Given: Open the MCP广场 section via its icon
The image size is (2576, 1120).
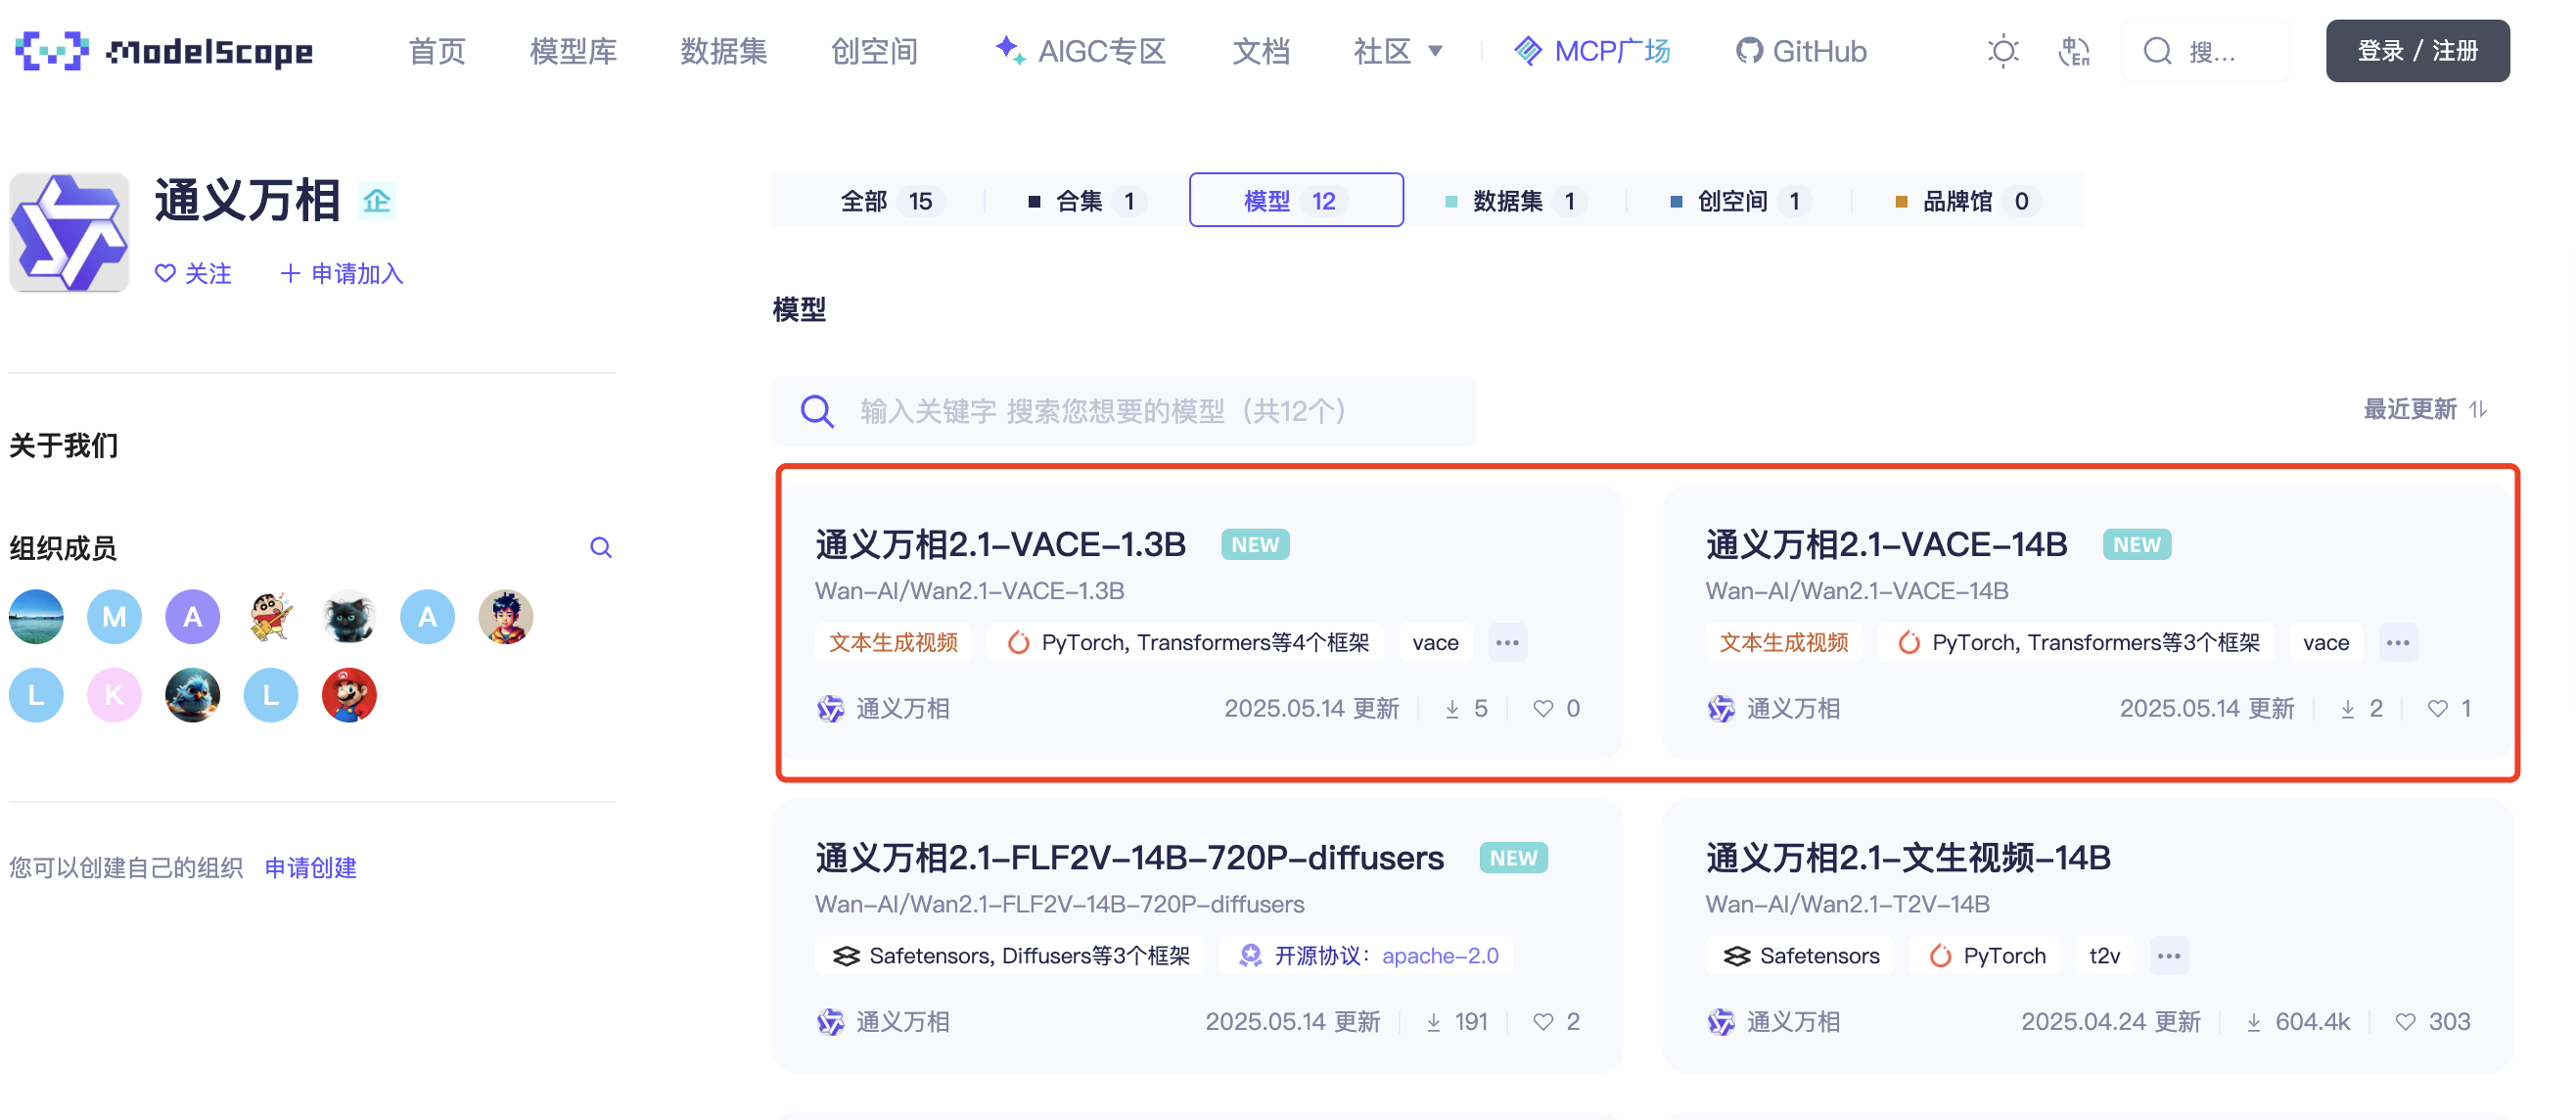Looking at the screenshot, I should click(1528, 50).
